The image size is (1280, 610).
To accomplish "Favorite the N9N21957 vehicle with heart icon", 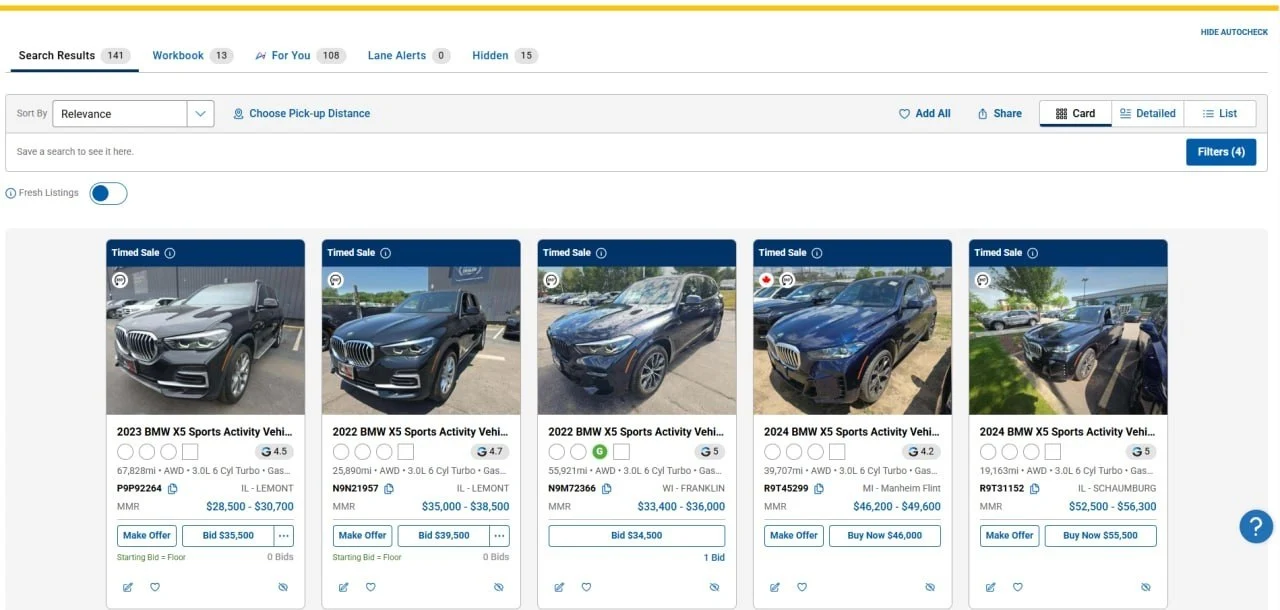I will coord(371,587).
